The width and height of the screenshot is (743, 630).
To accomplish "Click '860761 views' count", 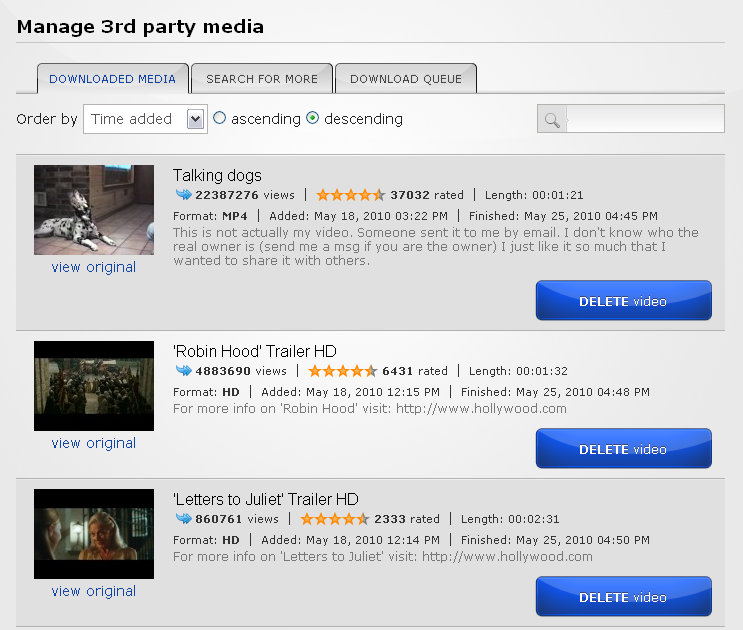I will pyautogui.click(x=237, y=519).
